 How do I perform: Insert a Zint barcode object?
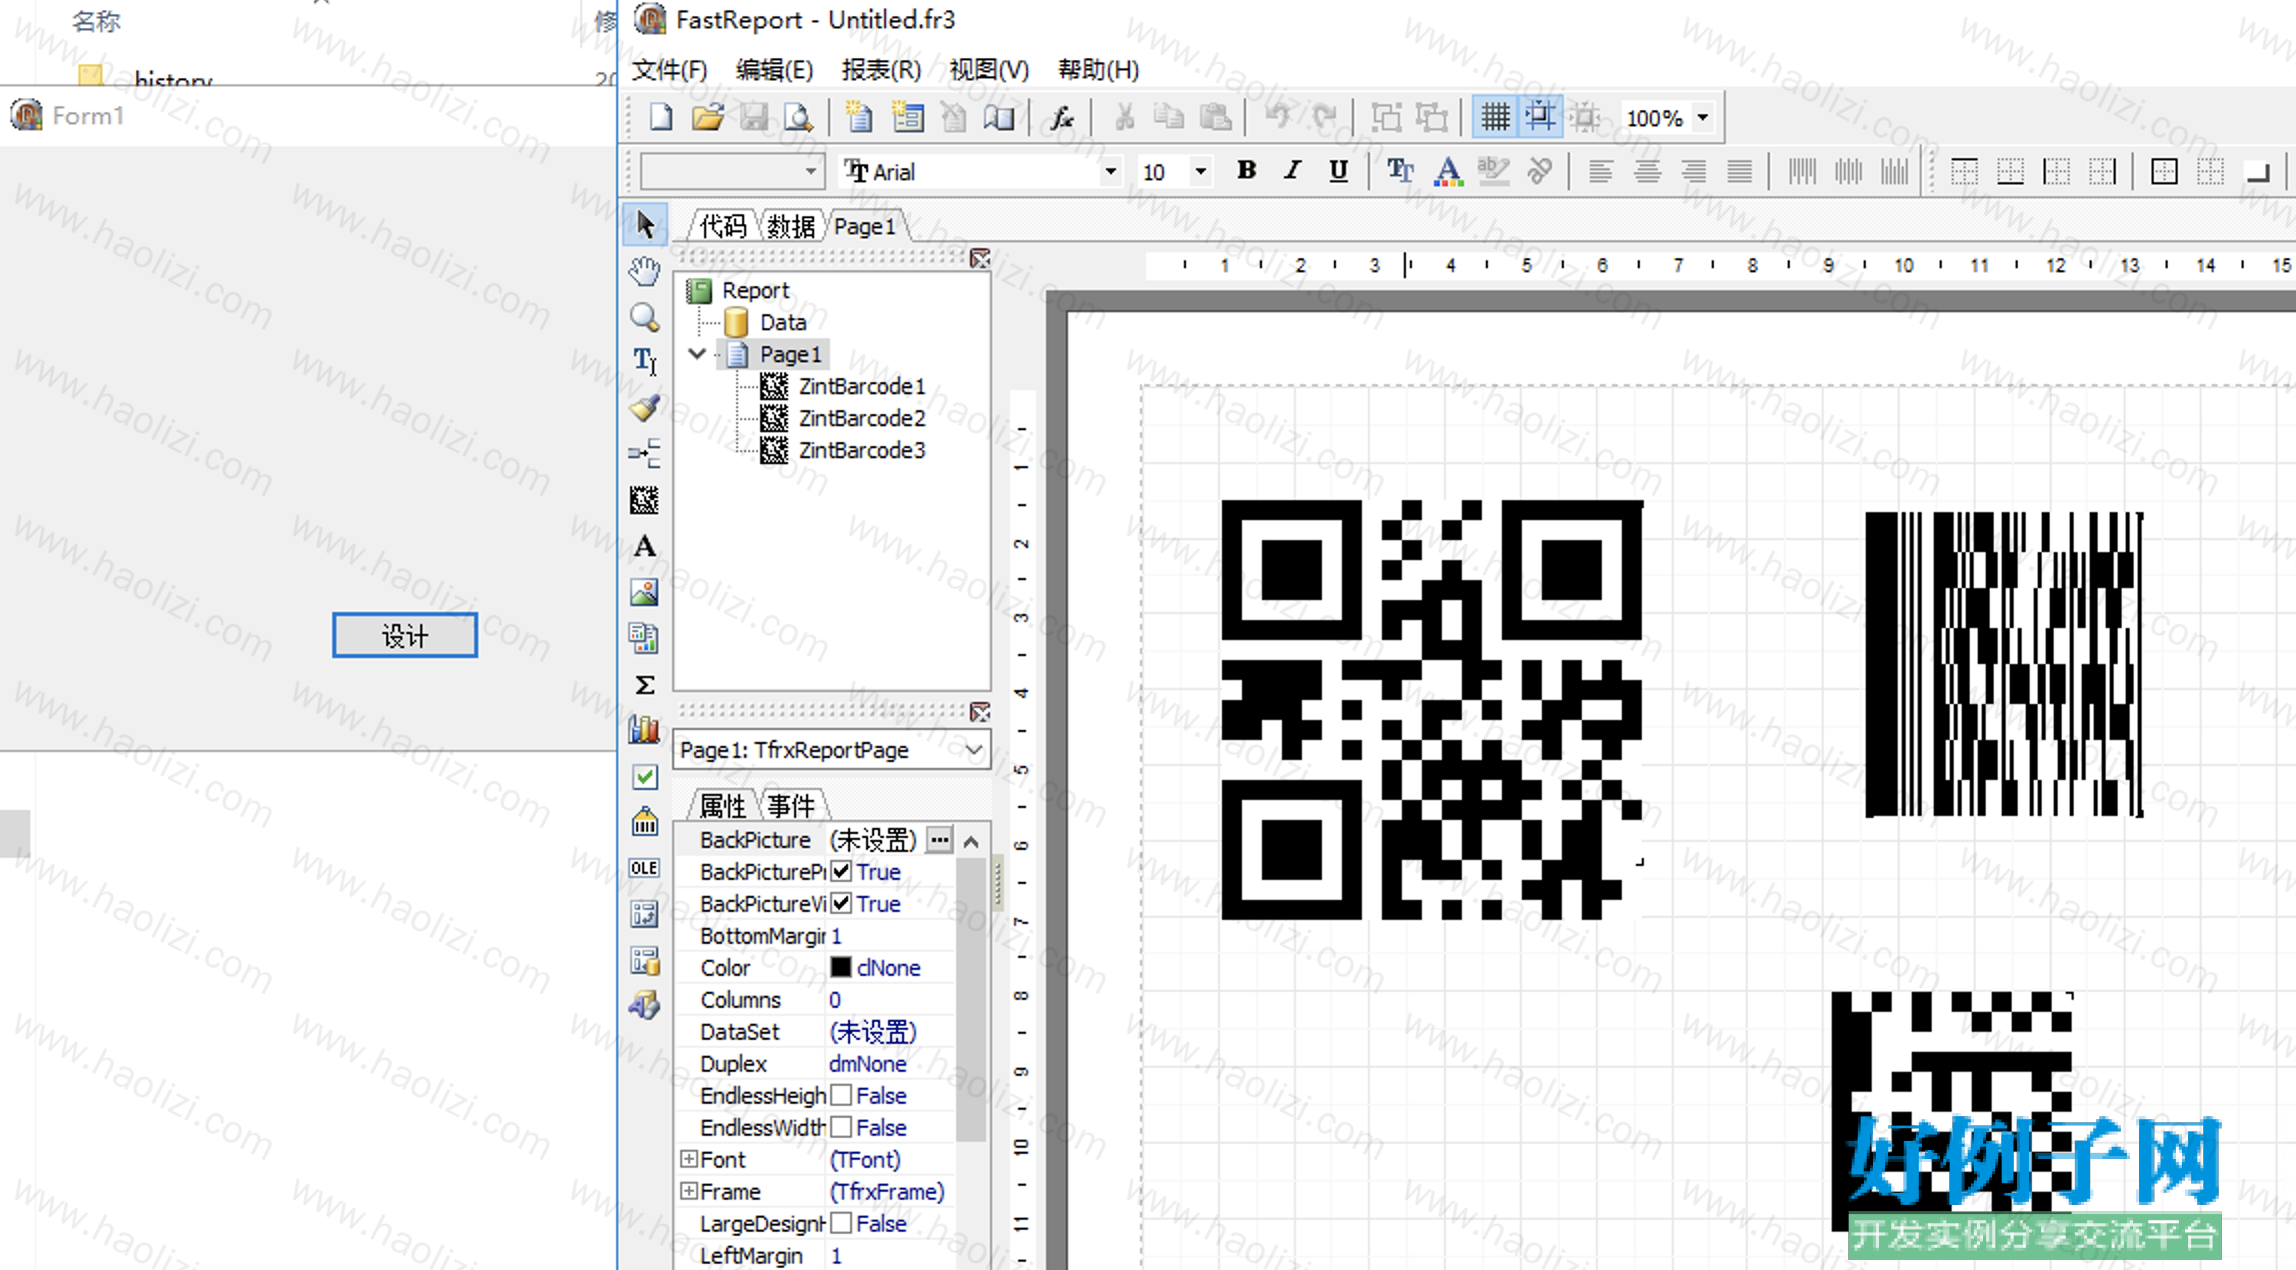[x=645, y=500]
